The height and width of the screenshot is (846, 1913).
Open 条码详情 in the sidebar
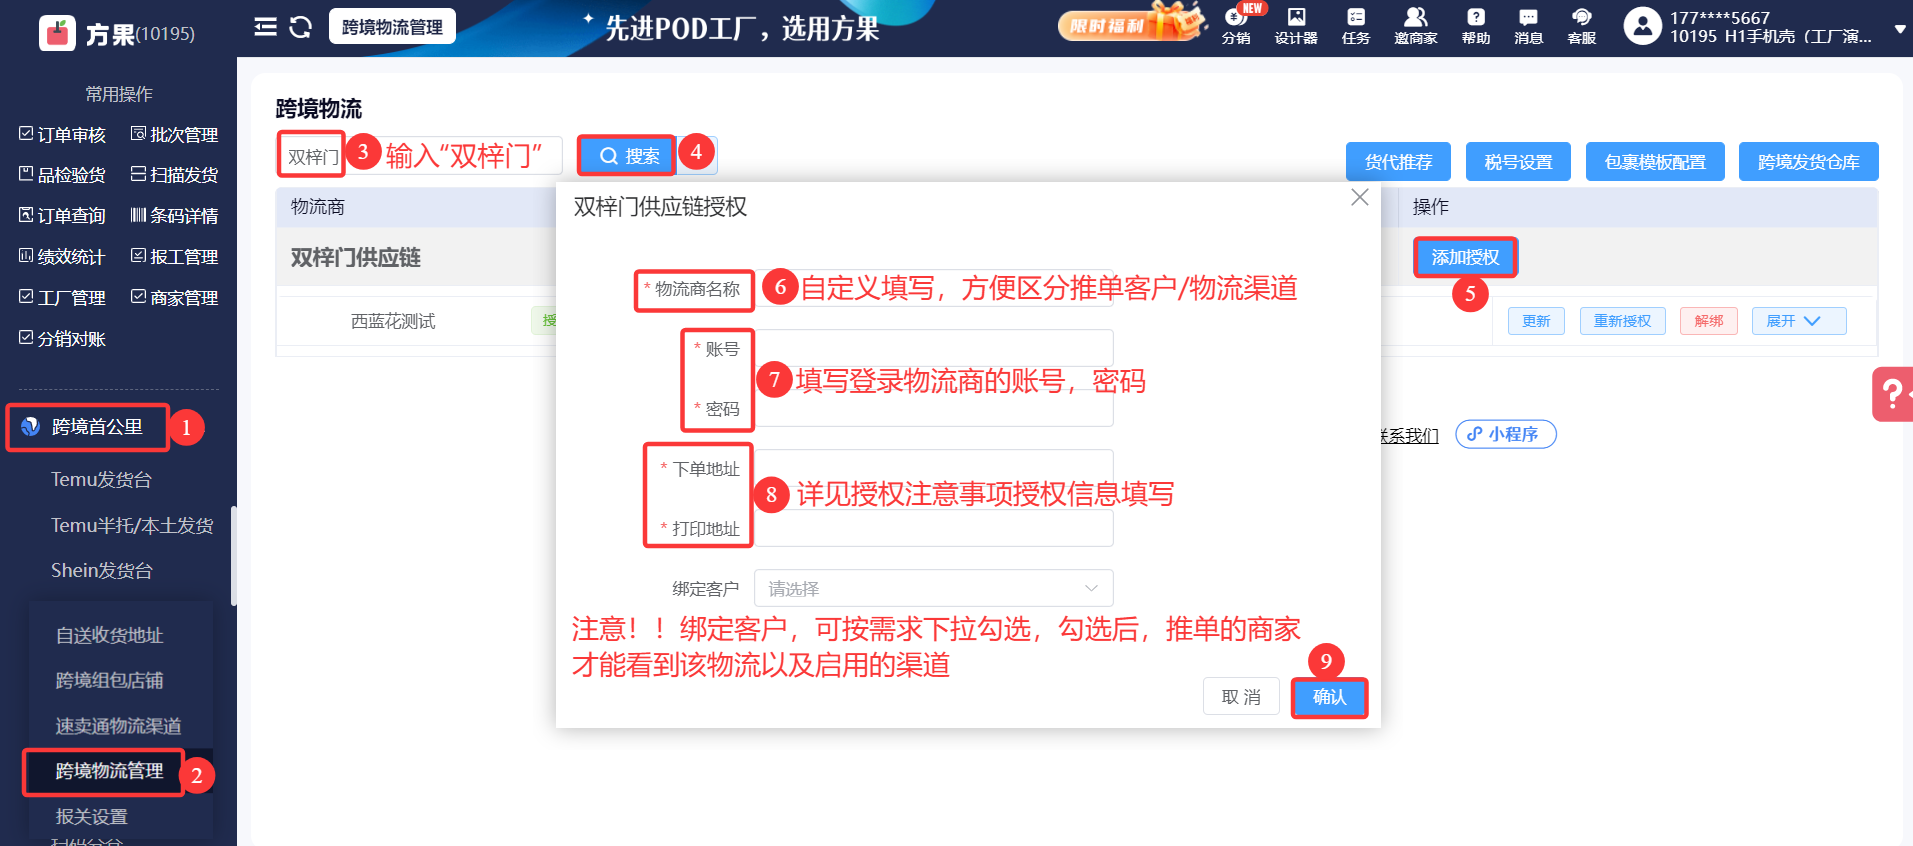point(175,216)
